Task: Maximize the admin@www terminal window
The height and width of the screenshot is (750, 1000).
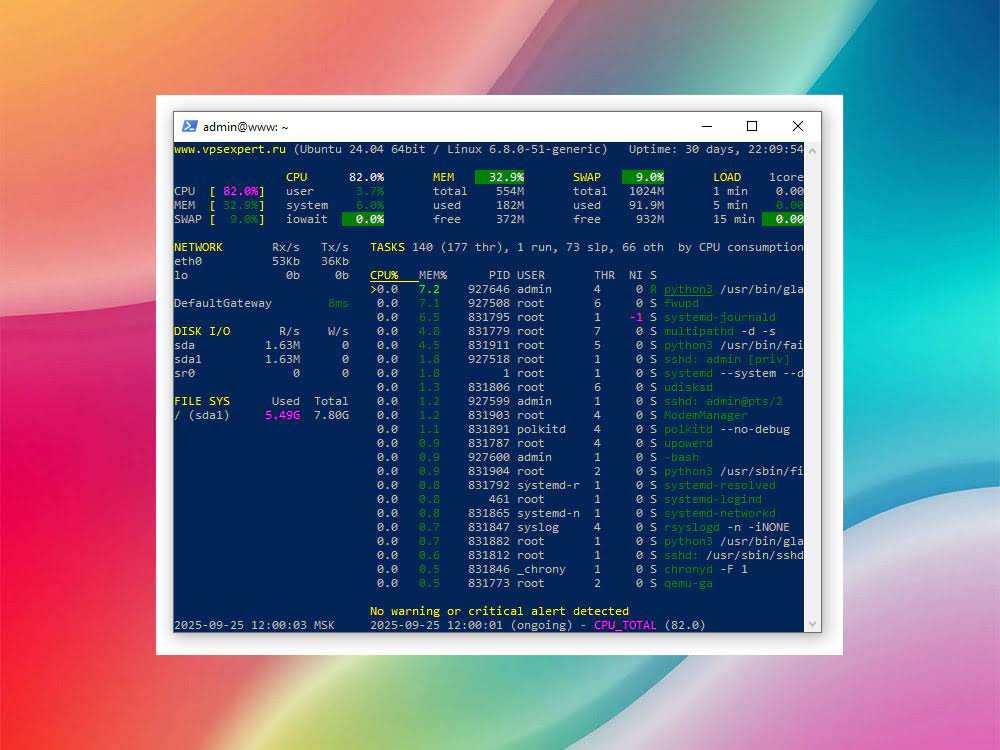Action: pyautogui.click(x=752, y=126)
